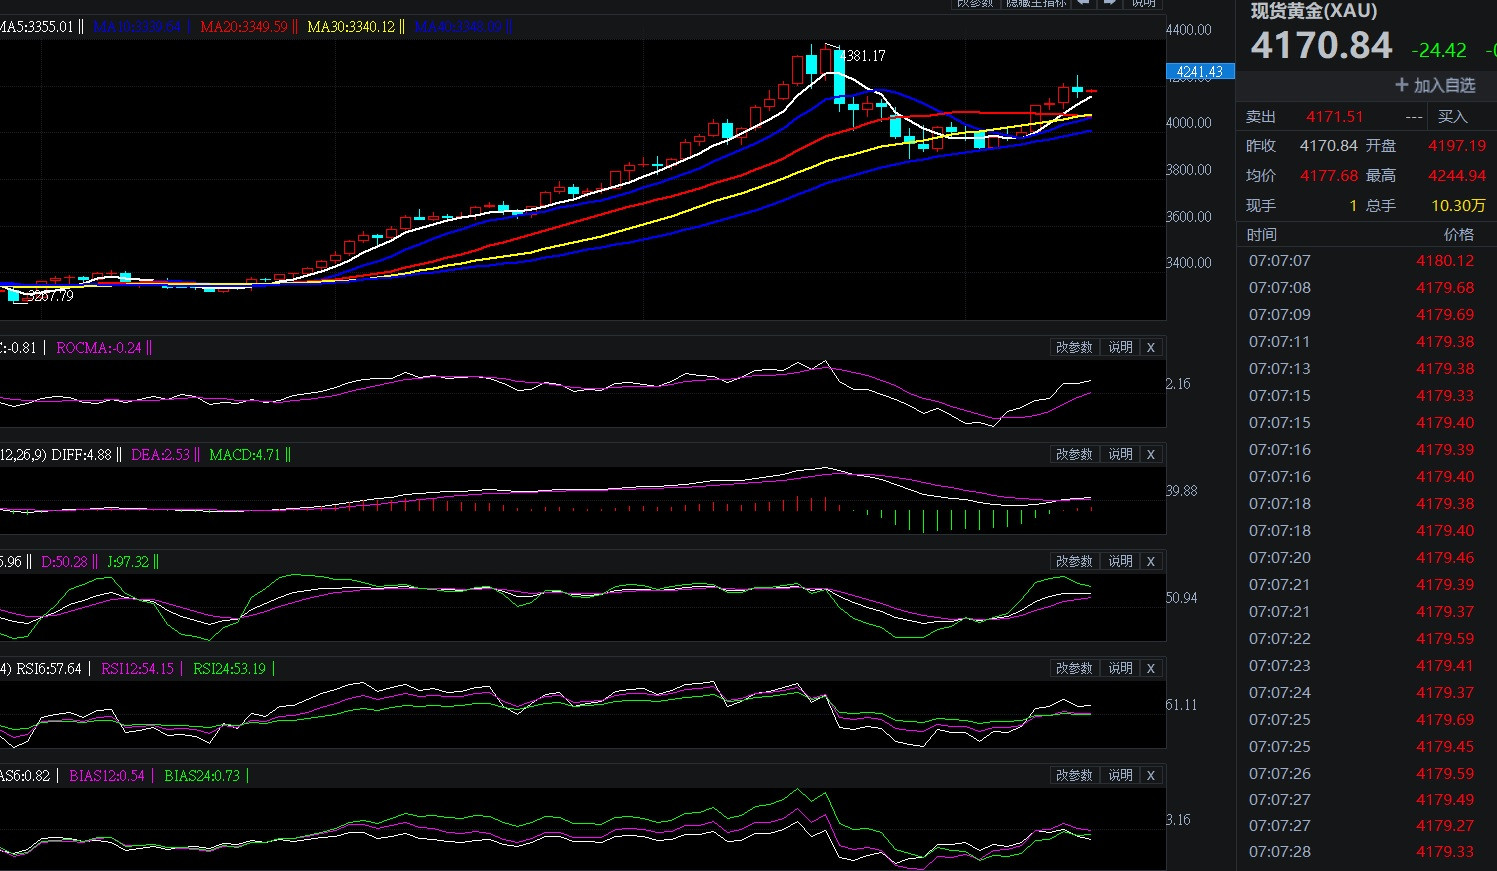Click the right arrow above the chart

tap(1109, 4)
